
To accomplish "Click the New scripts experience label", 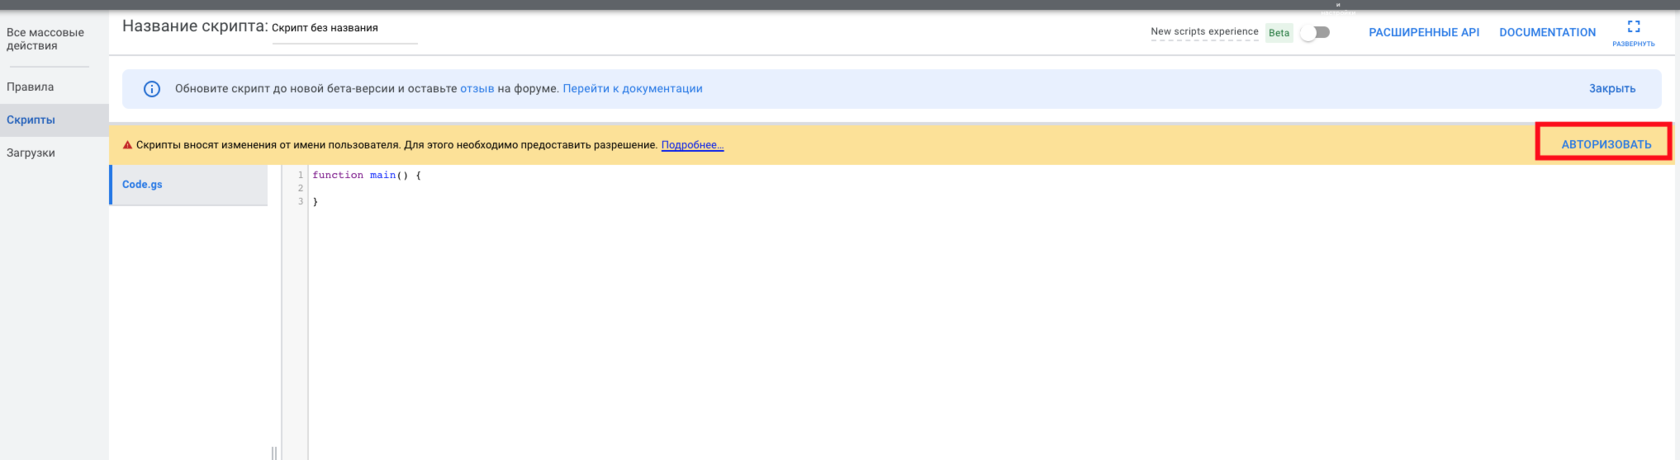I will 1204,32.
